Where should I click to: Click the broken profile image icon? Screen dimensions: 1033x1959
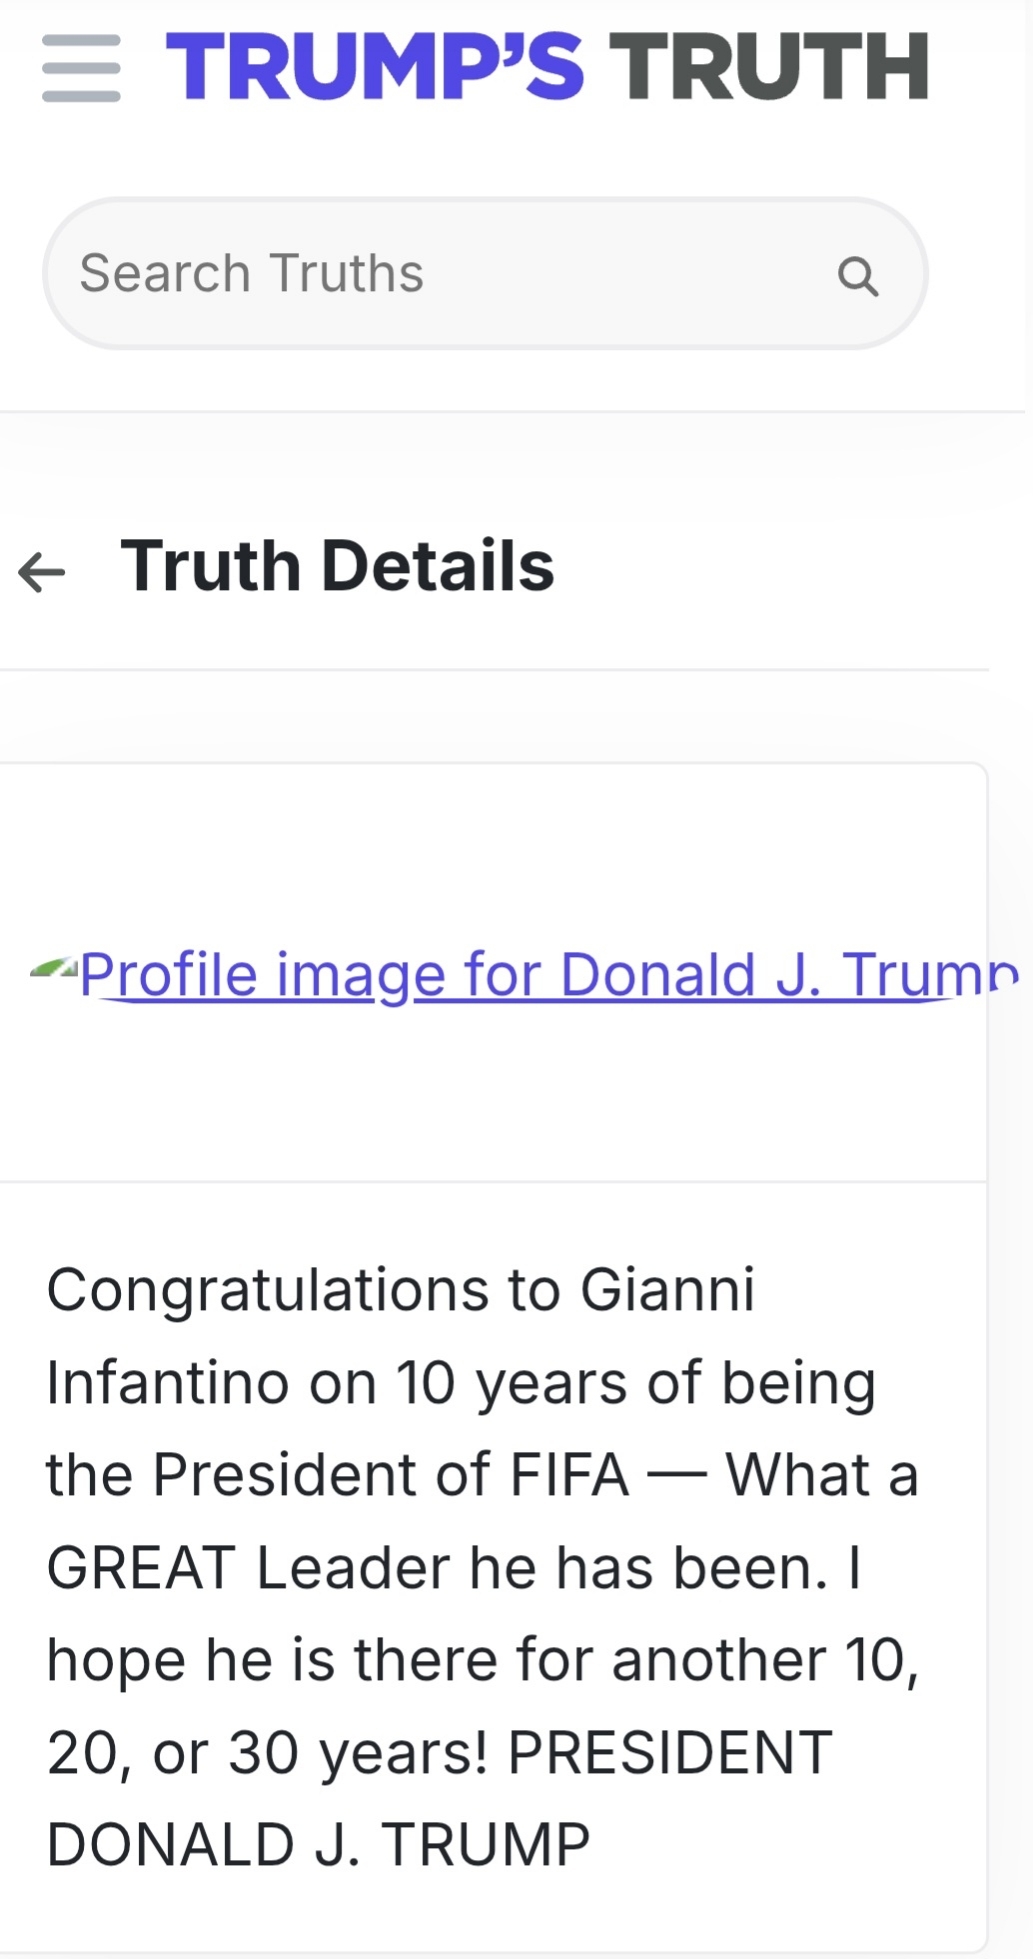click(54, 968)
